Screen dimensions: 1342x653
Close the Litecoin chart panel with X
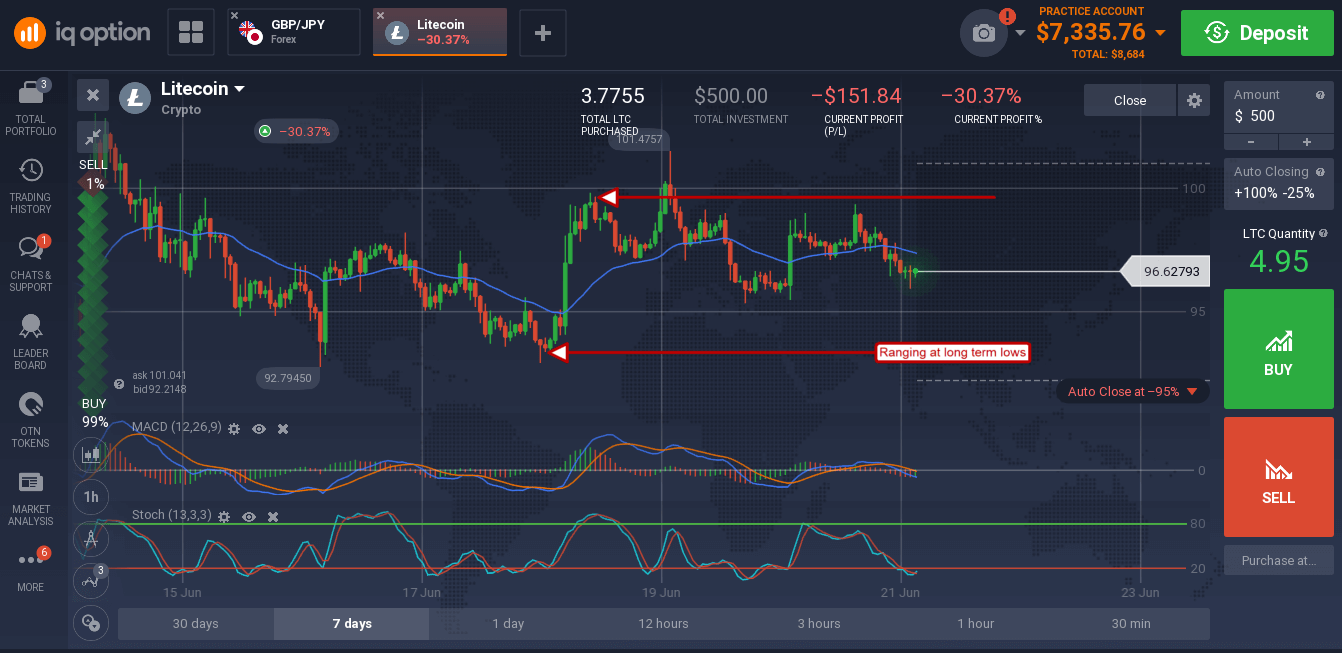[x=92, y=95]
